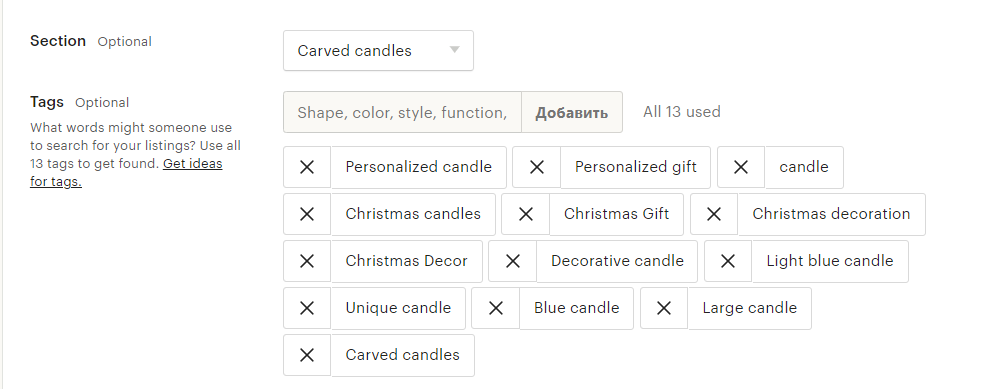Remove the Large candle tag
Viewport: 1003px width, 389px height.
[664, 308]
